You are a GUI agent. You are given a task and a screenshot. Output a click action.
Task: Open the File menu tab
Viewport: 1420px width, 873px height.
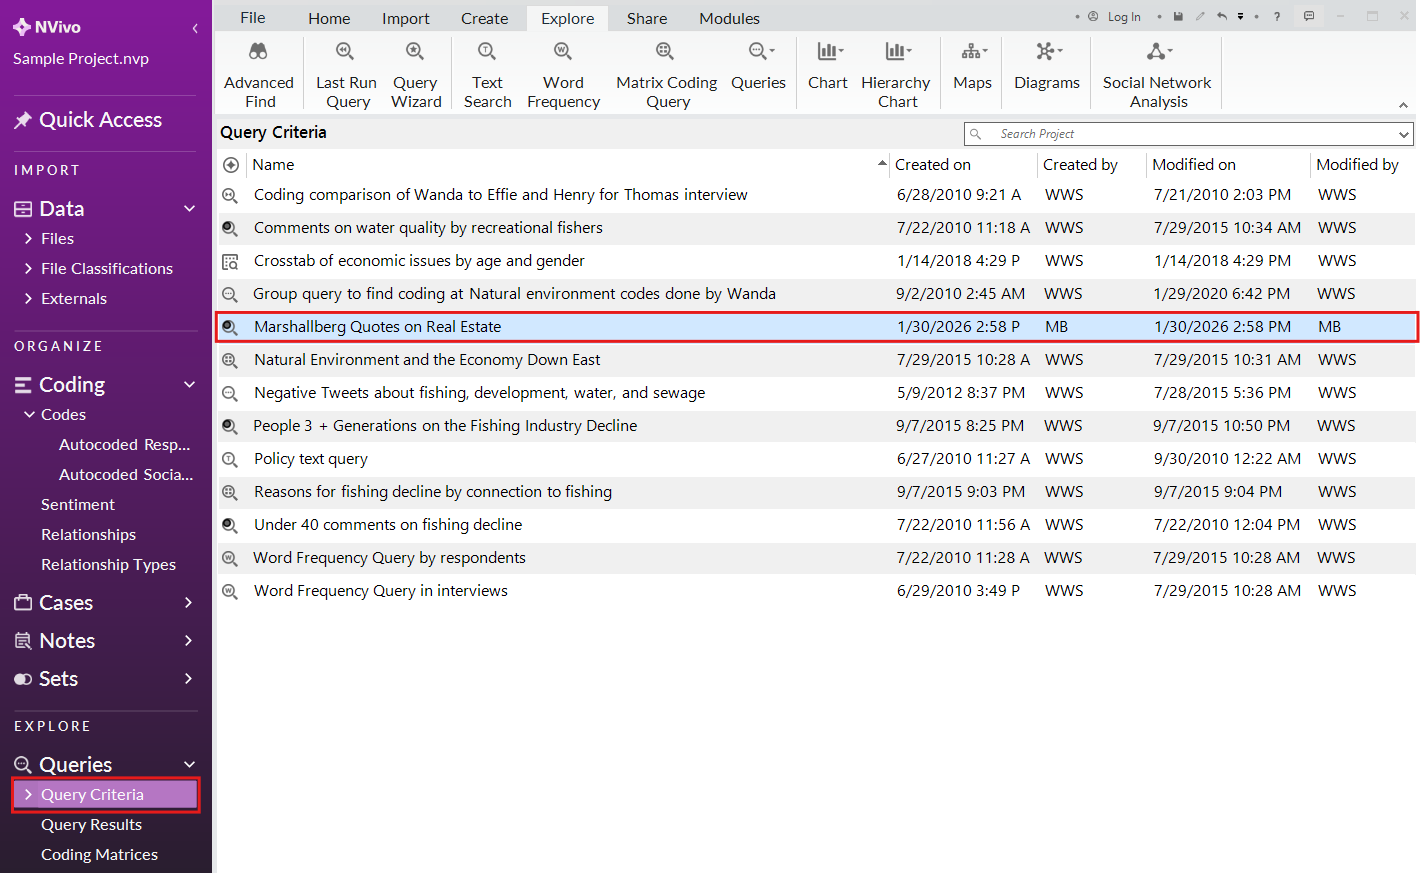pyautogui.click(x=253, y=18)
